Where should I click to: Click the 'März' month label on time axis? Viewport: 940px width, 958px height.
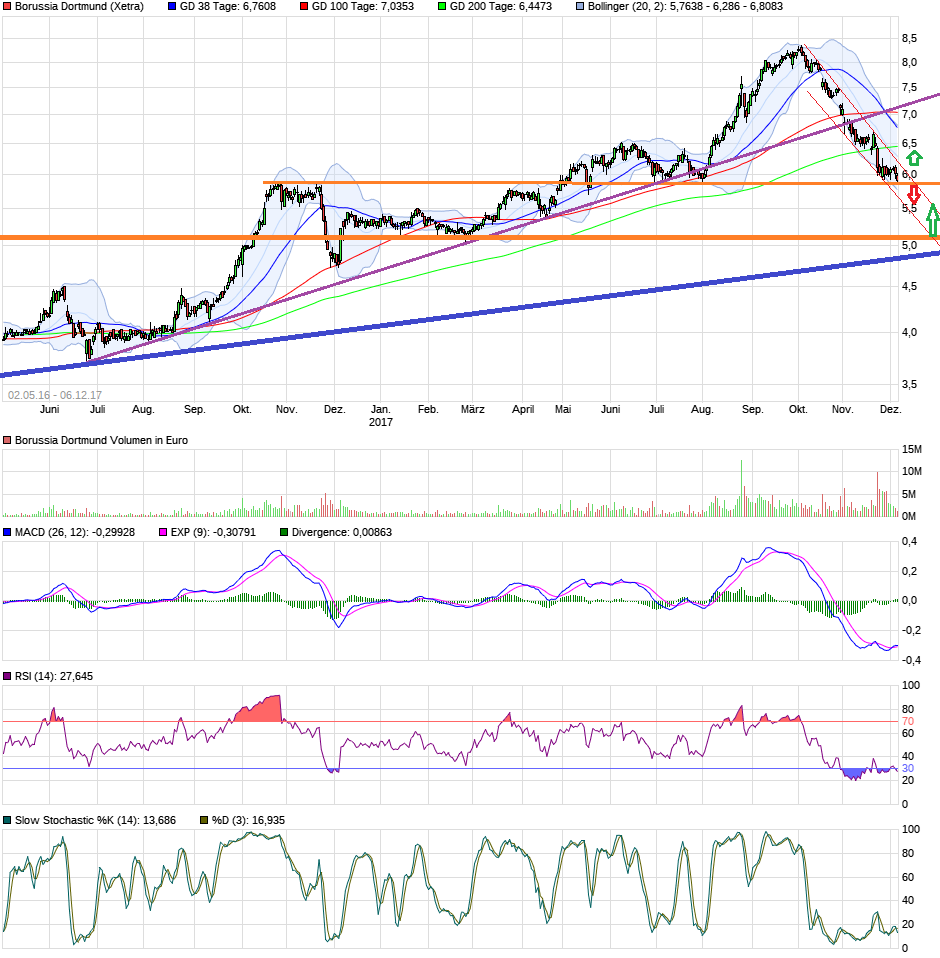tap(473, 409)
